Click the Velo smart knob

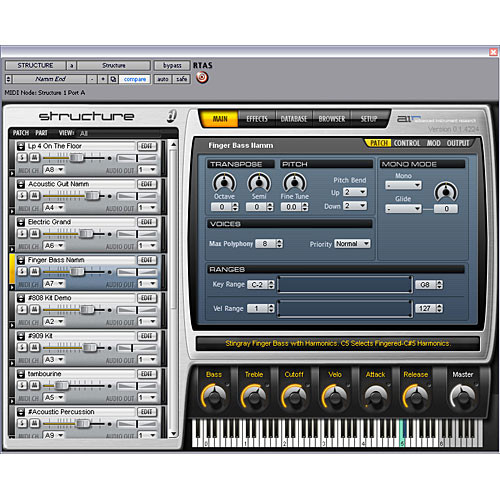click(334, 396)
